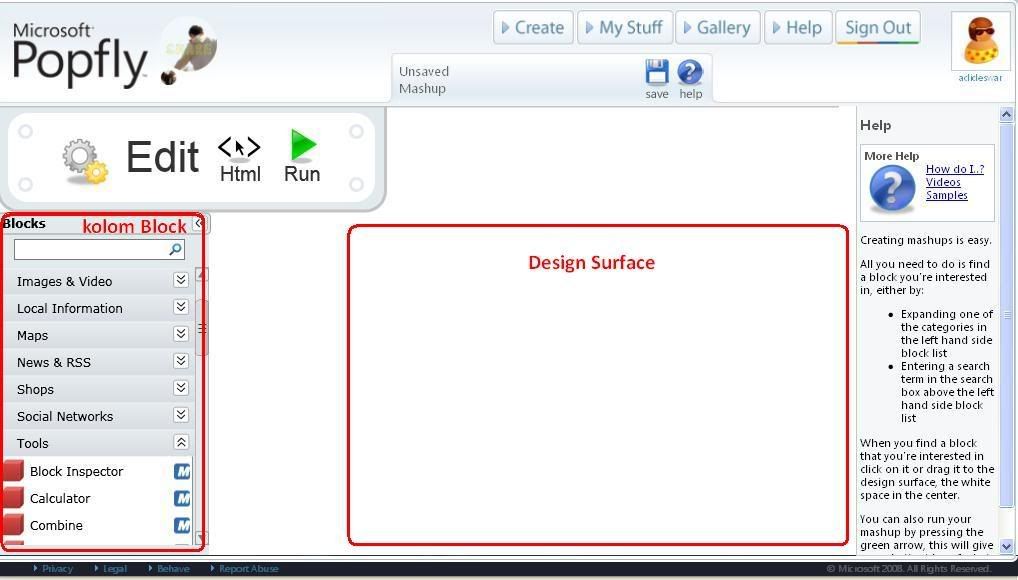Screen dimensions: 1018x580
Task: Open the user avatar picture
Action: coord(980,41)
